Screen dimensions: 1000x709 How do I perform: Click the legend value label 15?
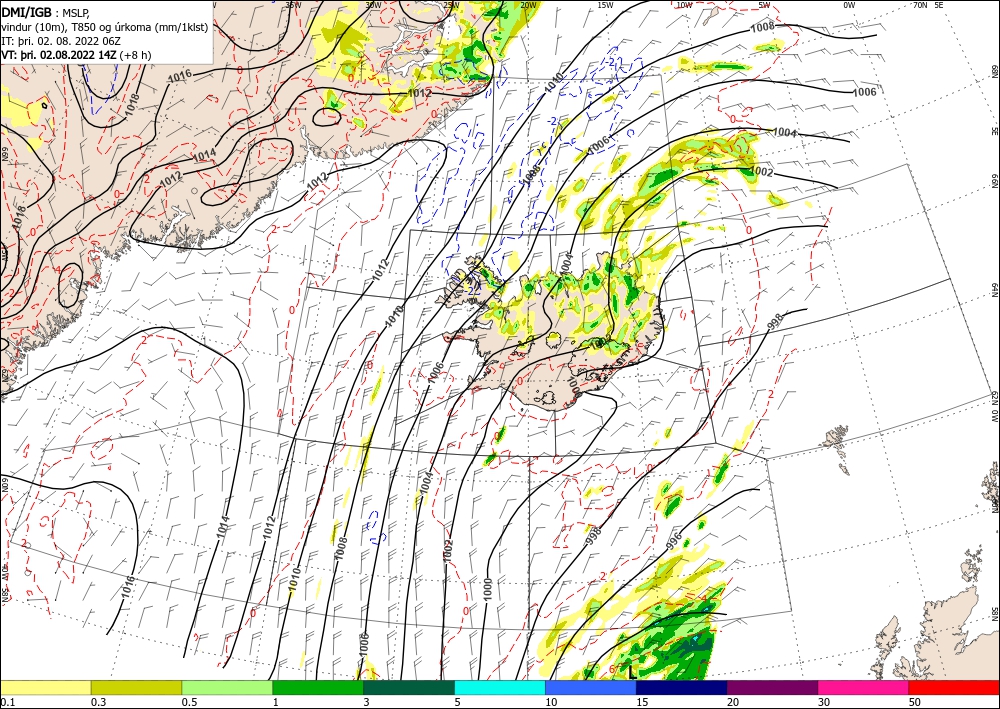[642, 702]
